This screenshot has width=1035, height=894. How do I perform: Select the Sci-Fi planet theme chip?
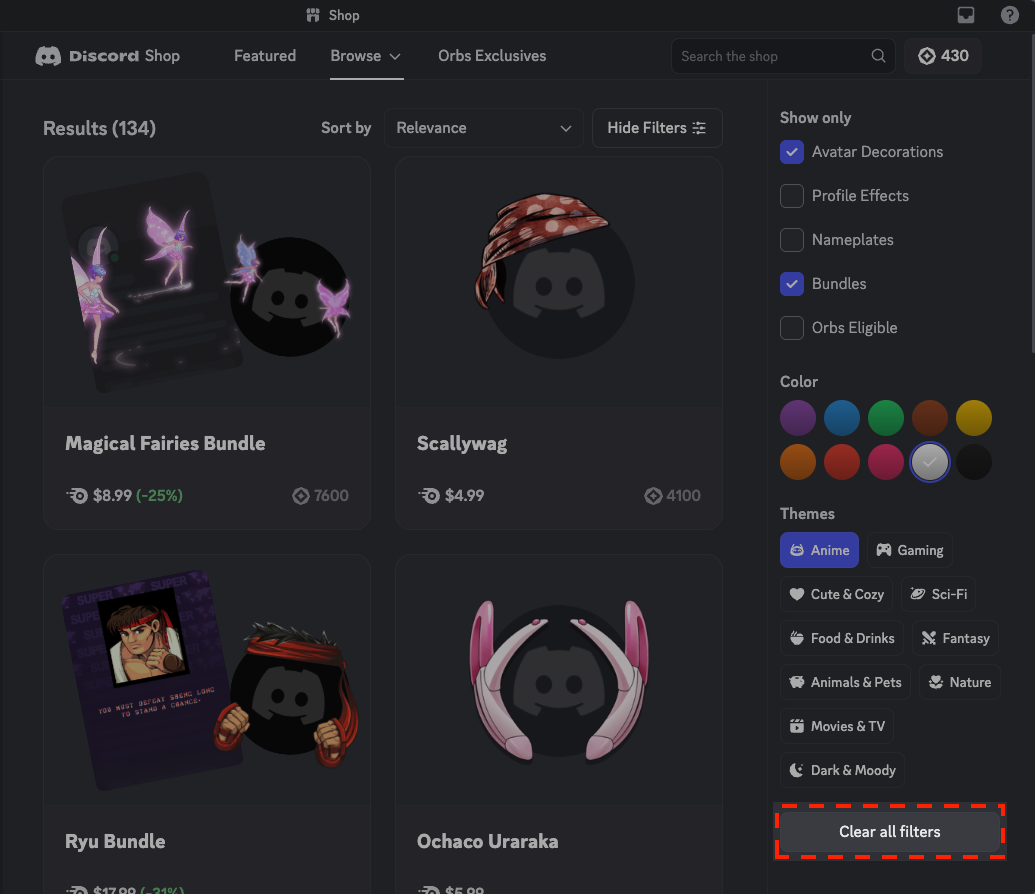tap(938, 594)
